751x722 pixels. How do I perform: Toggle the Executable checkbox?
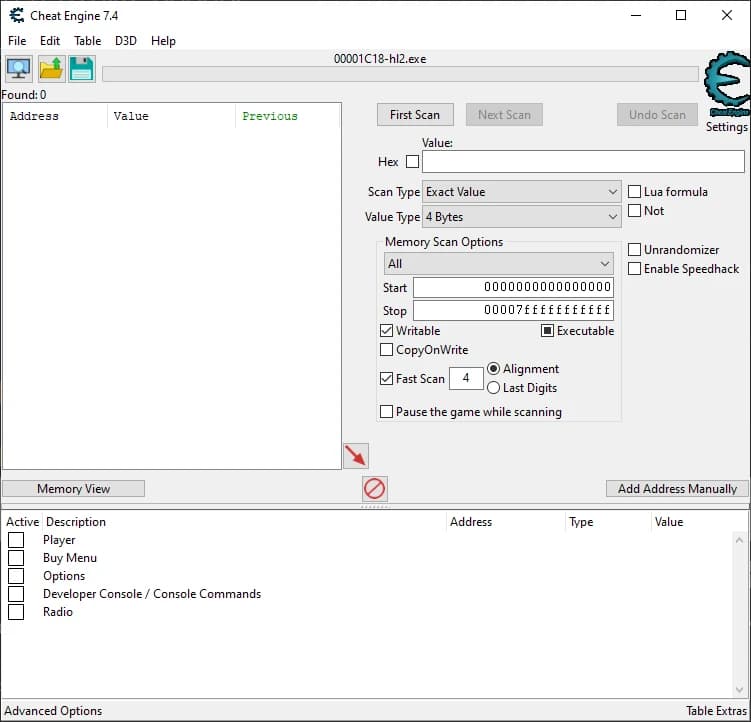(x=547, y=331)
